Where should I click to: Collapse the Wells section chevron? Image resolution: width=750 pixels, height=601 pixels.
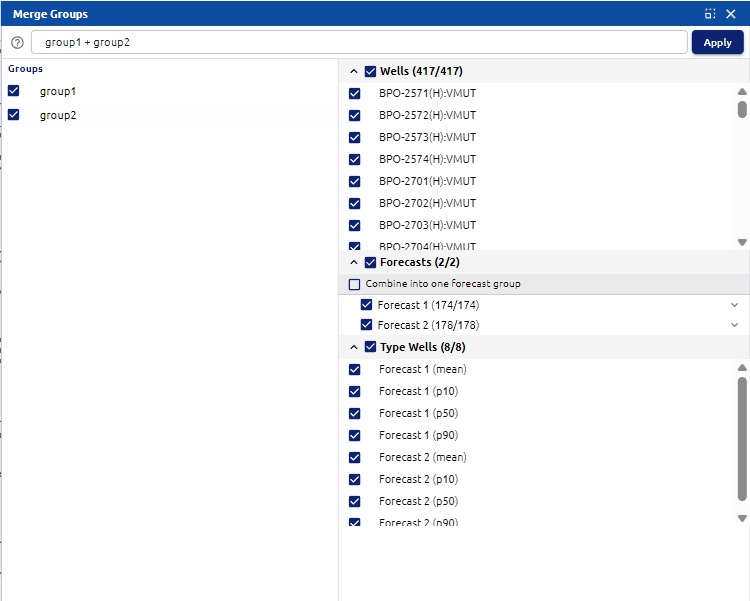coord(354,71)
